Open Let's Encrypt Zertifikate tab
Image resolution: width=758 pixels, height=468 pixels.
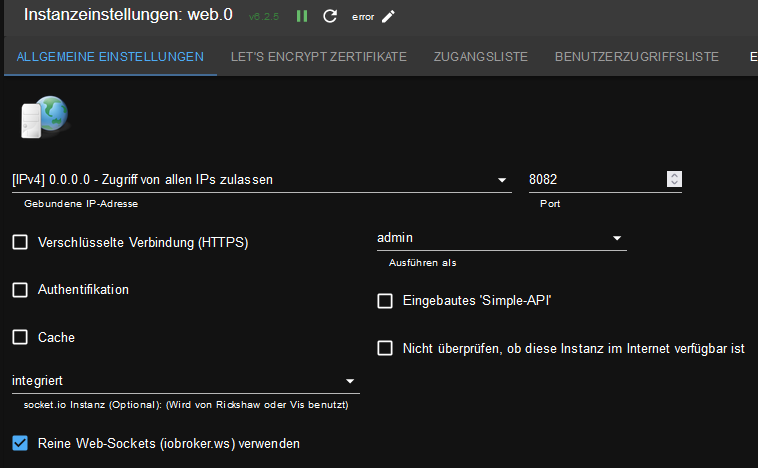319,57
